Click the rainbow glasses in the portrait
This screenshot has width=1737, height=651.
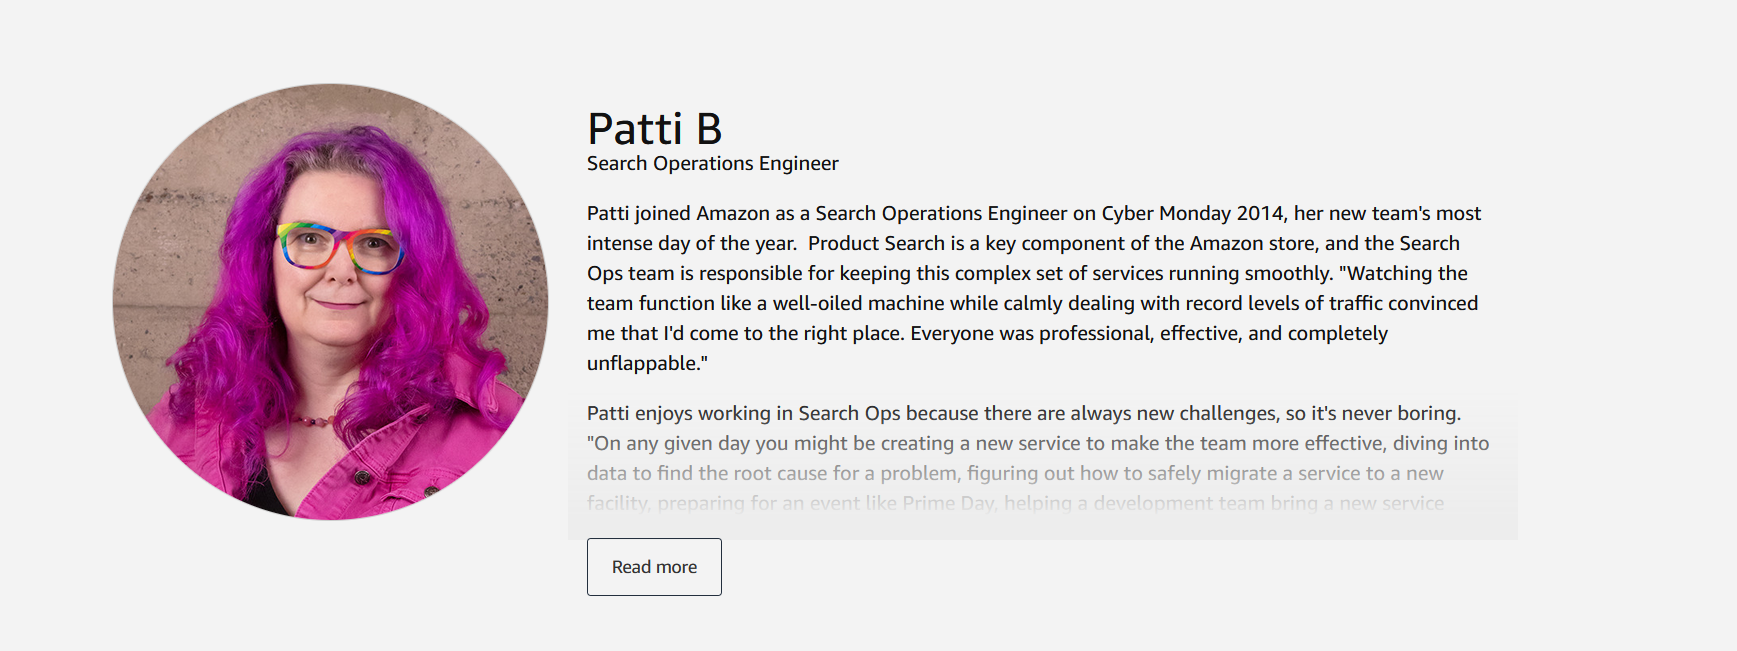(339, 247)
